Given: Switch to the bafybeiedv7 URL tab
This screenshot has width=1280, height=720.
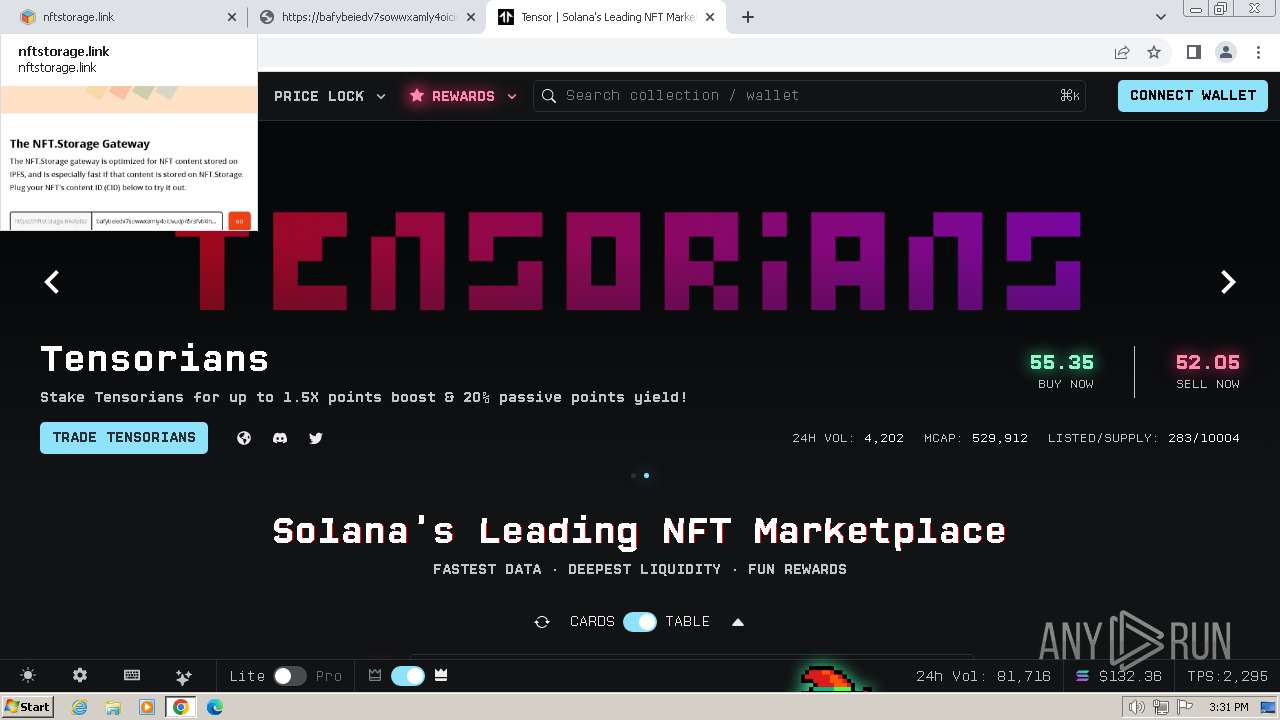Looking at the screenshot, I should [x=365, y=17].
